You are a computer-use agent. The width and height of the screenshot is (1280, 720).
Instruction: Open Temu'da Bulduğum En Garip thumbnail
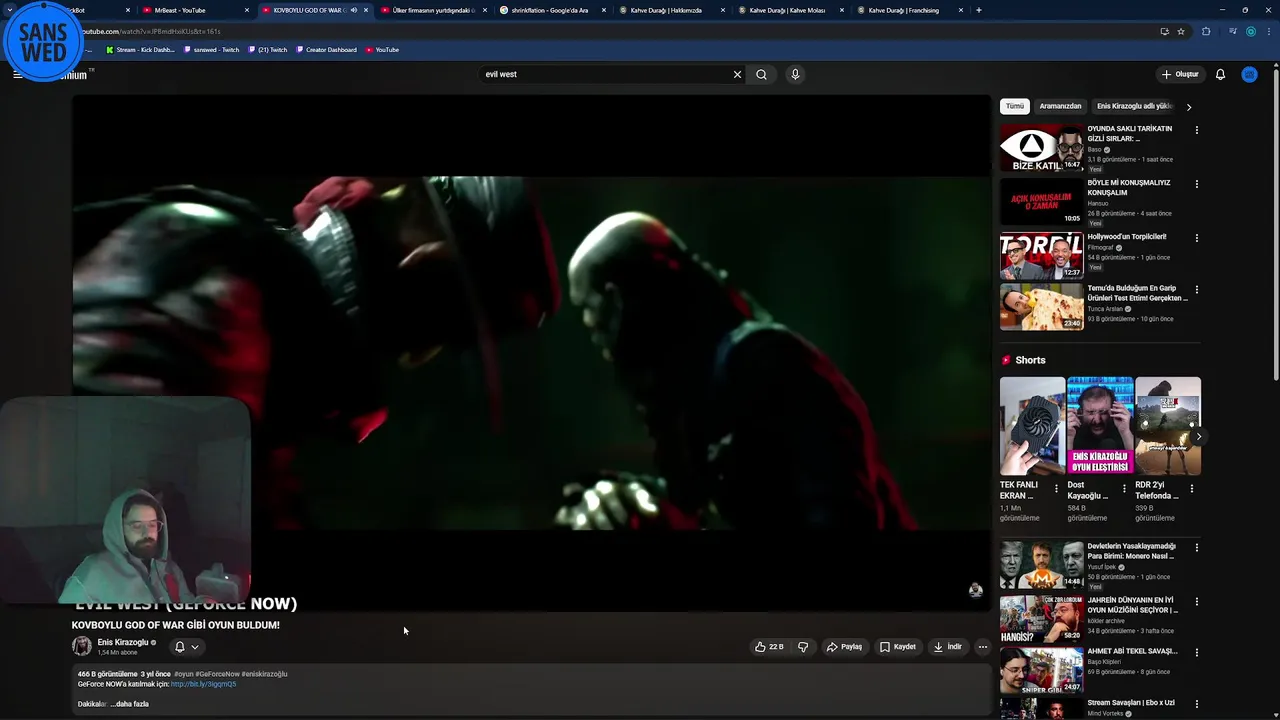(x=1041, y=307)
